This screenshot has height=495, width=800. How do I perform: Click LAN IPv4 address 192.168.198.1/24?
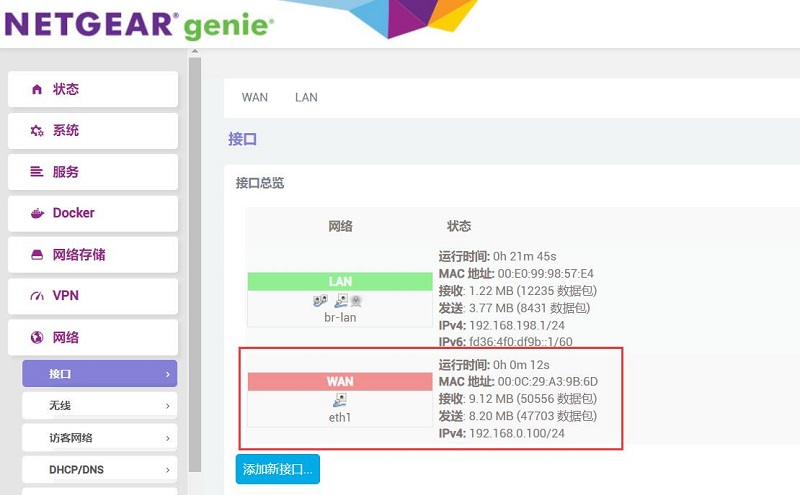(x=517, y=325)
